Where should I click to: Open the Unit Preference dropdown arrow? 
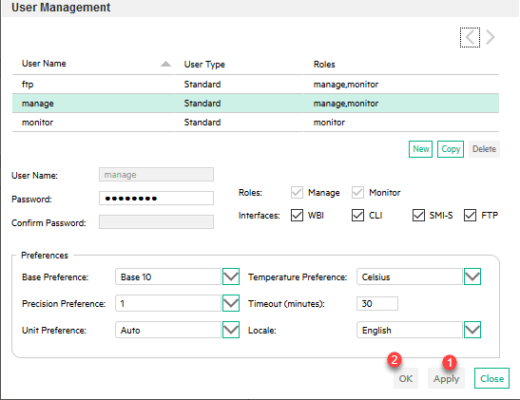tap(231, 330)
